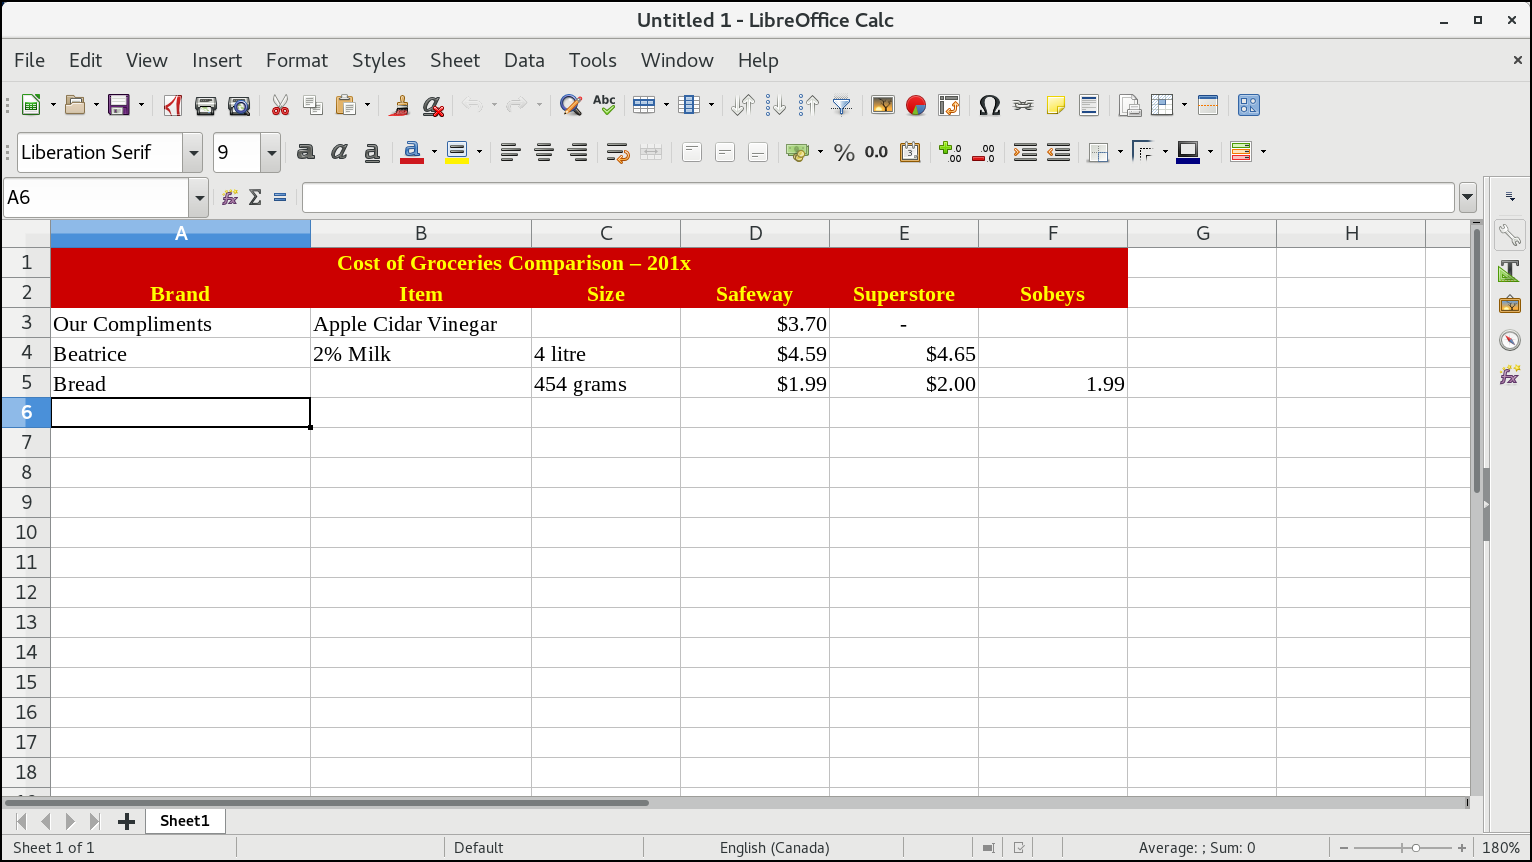Toggle Center Vertically alignment
The height and width of the screenshot is (862, 1532).
coord(725,152)
